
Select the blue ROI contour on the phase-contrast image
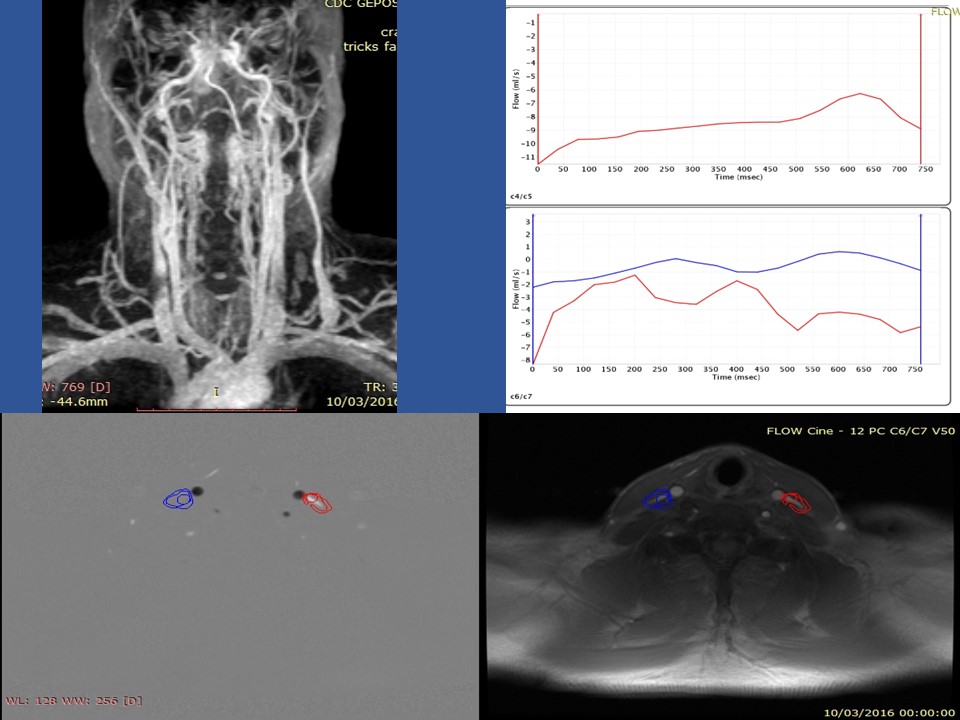178,499
